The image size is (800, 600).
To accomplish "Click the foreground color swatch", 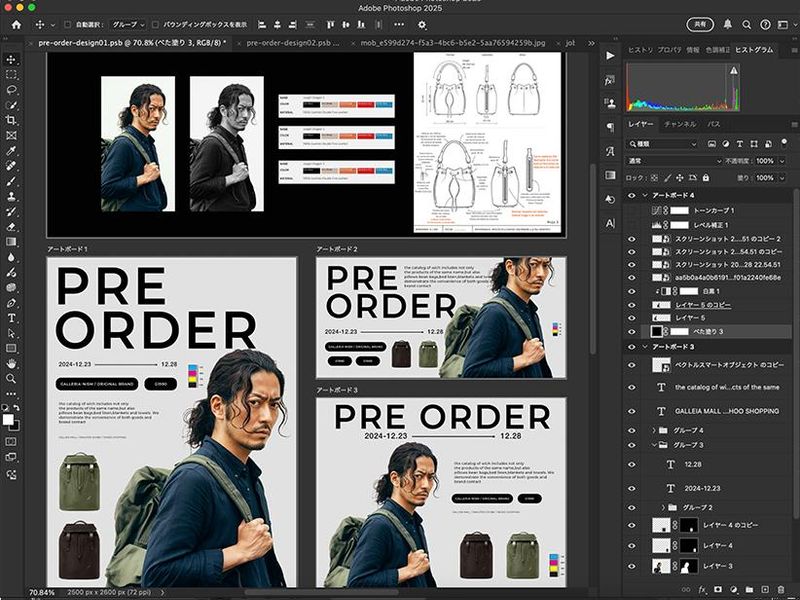I will [x=9, y=418].
